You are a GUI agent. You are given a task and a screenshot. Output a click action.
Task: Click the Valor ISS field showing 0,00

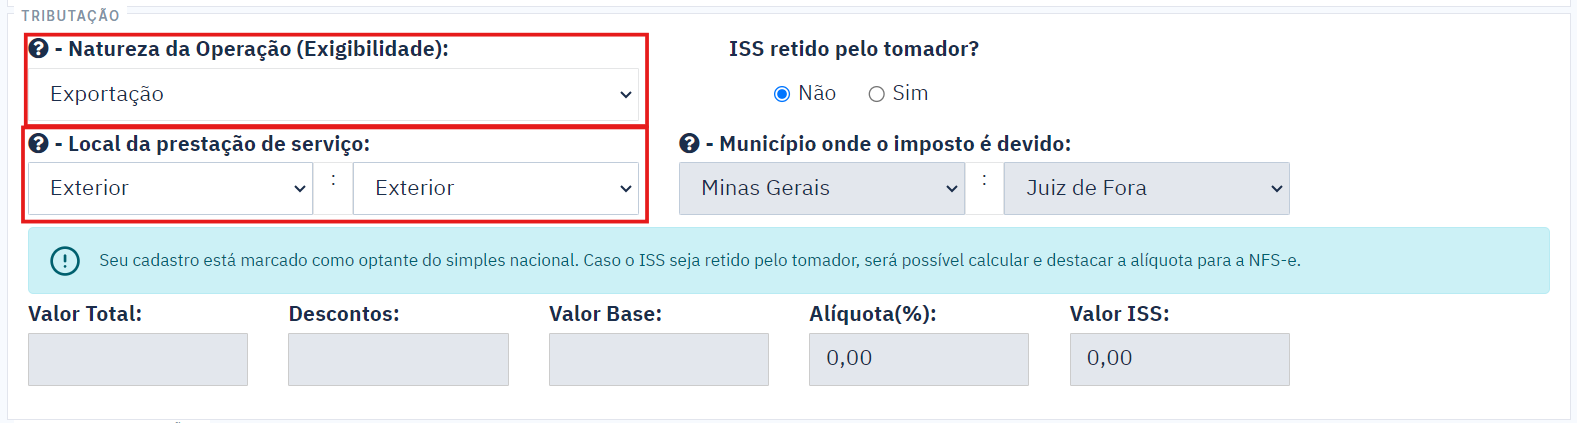point(1180,359)
